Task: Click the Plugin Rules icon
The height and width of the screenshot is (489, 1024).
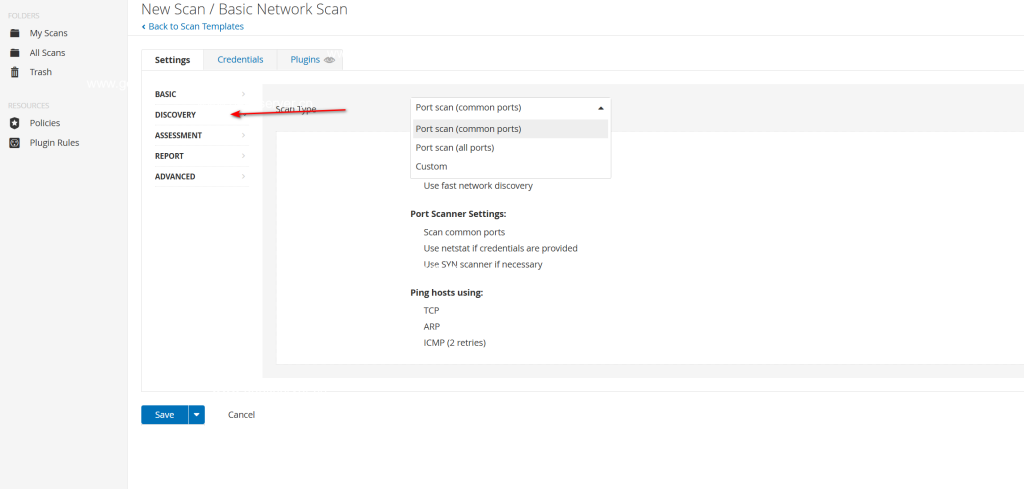Action: click(15, 143)
